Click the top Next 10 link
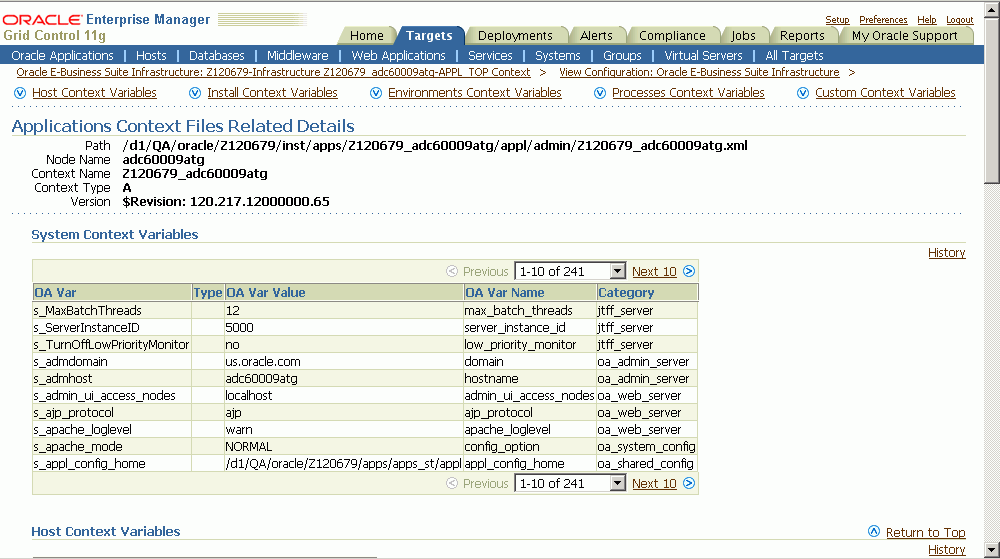 (x=654, y=272)
